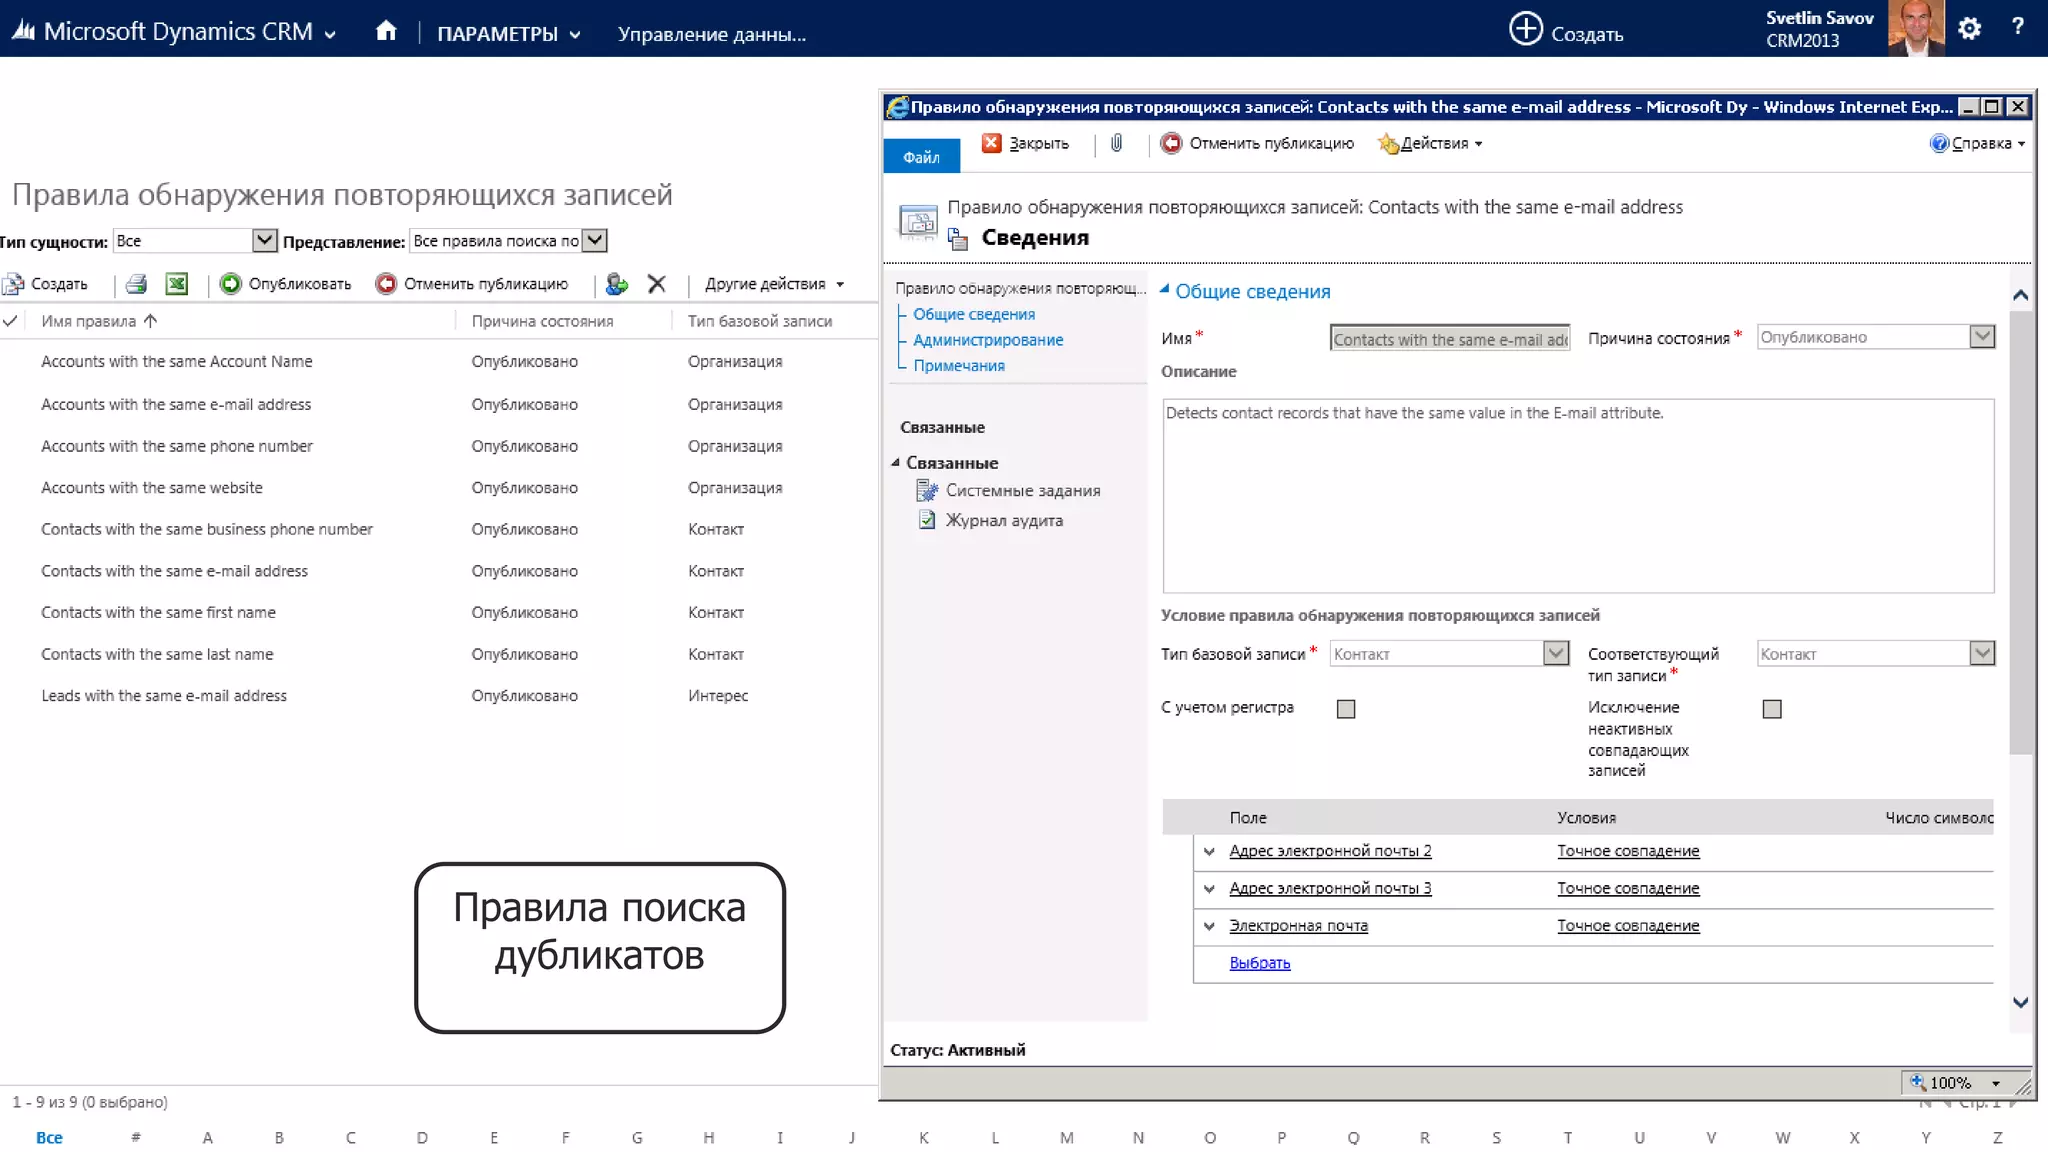Open the Dynamics CRM main menu chevron
The height and width of the screenshot is (1152, 2048).
(x=330, y=34)
